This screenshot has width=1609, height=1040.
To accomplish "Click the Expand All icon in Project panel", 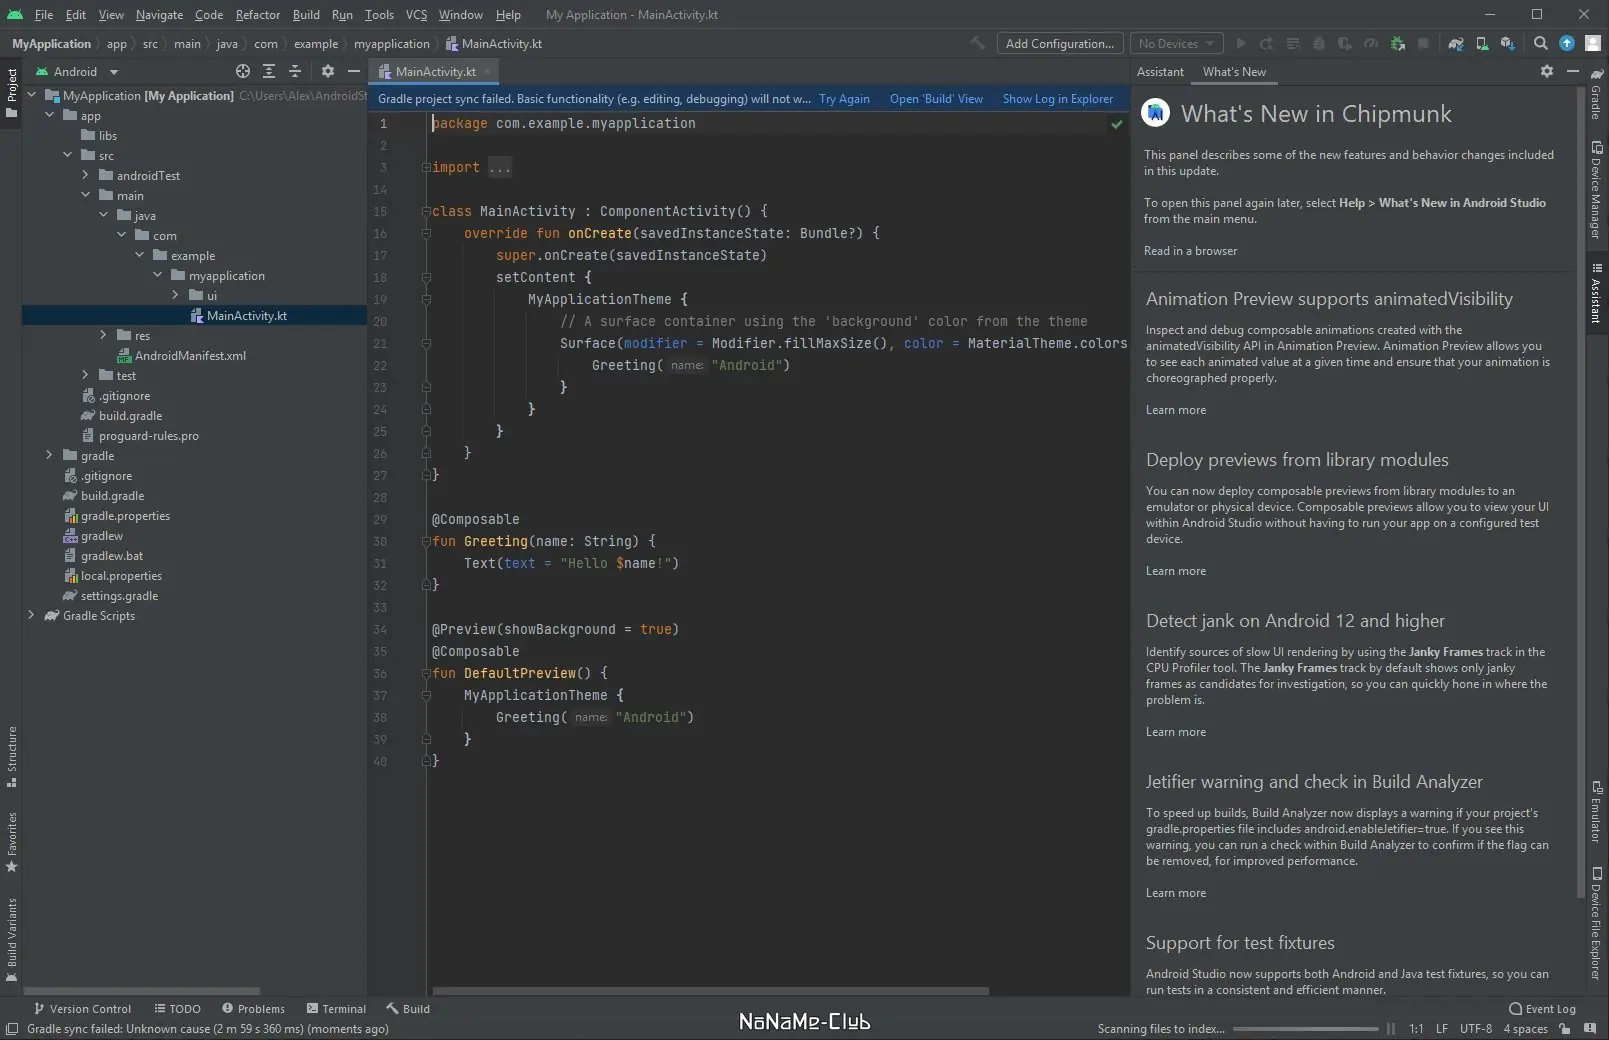I will pyautogui.click(x=269, y=72).
